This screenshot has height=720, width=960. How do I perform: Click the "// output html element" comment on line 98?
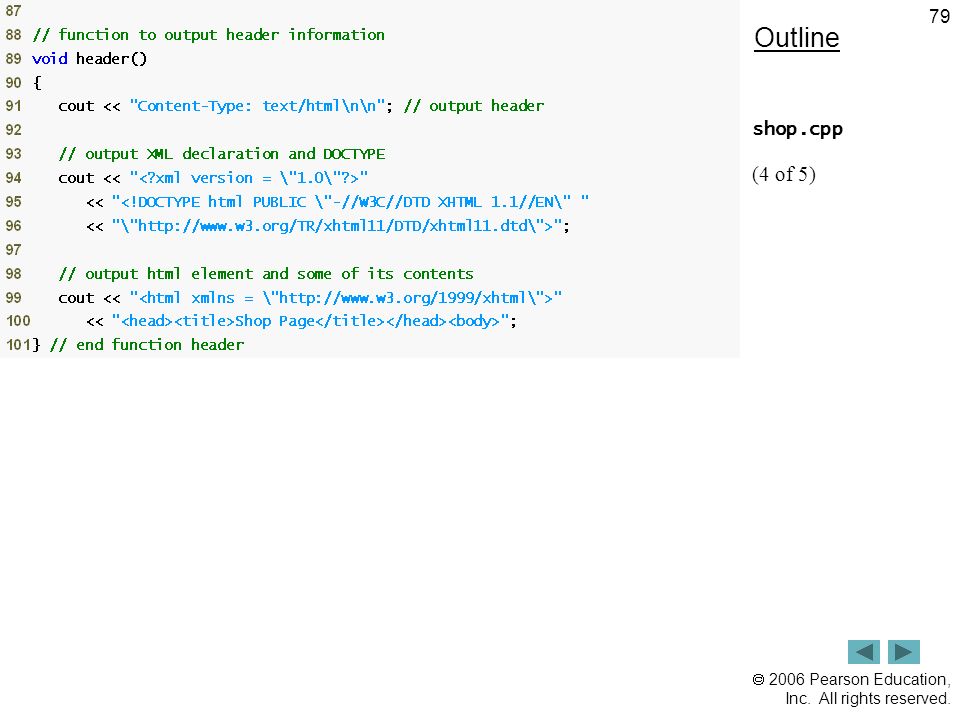click(x=266, y=274)
